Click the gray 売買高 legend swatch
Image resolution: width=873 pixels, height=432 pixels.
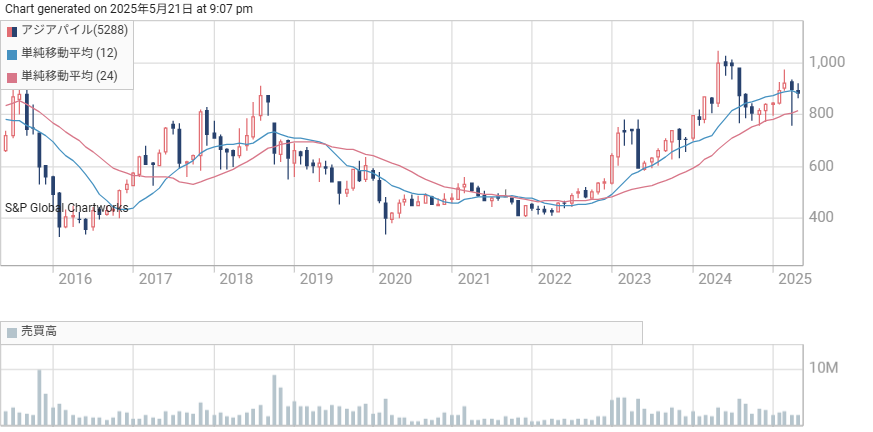12,333
